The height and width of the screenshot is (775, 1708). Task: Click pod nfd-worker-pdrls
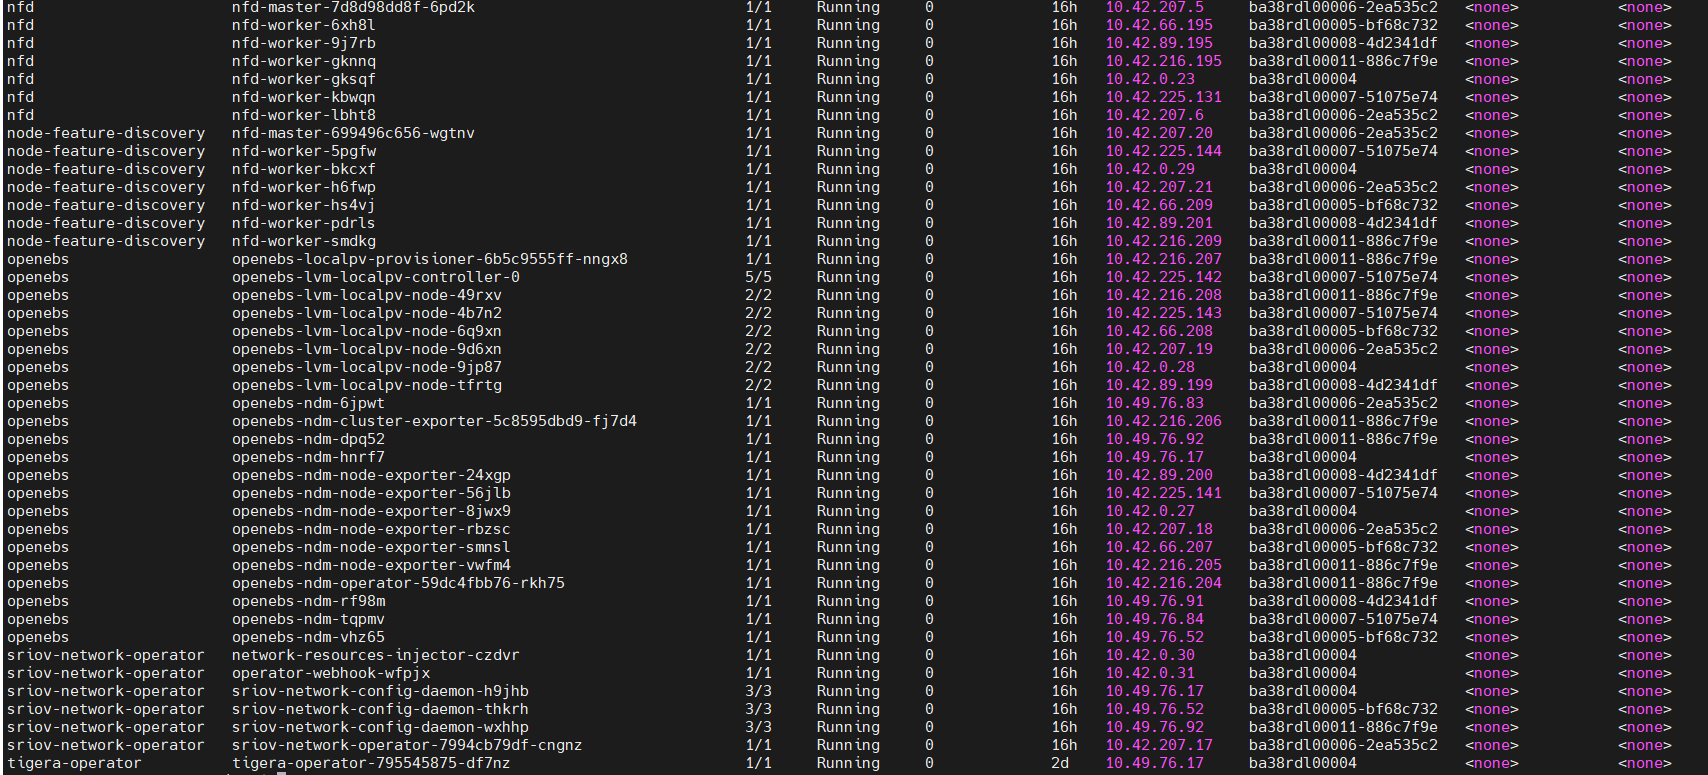[x=304, y=223]
